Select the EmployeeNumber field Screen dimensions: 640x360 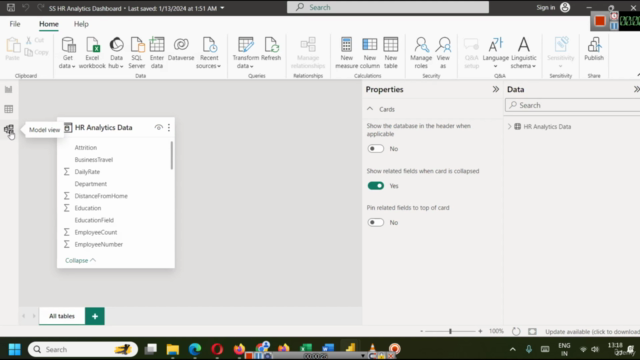point(98,244)
